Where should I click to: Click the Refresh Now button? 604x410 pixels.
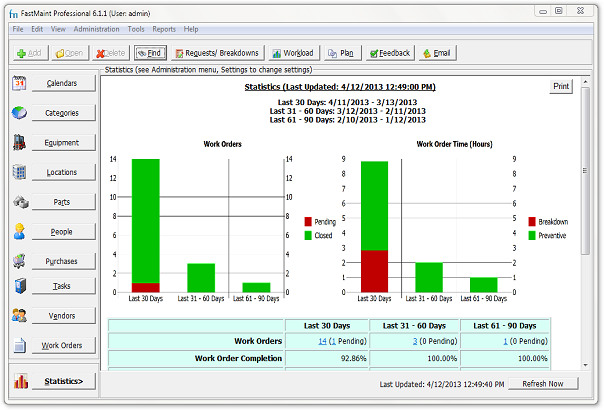point(543,384)
